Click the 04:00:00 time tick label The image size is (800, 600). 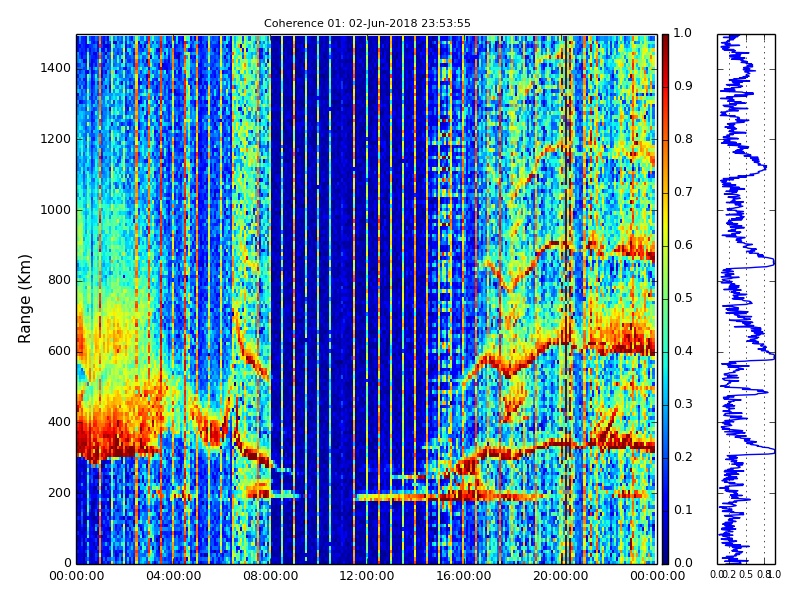point(173,577)
